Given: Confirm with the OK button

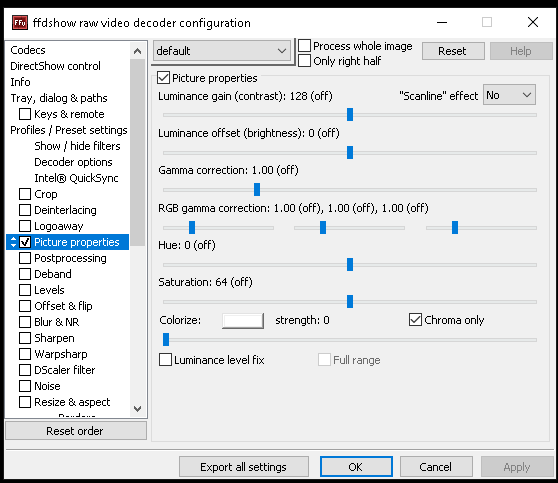Looking at the screenshot, I should tap(356, 467).
